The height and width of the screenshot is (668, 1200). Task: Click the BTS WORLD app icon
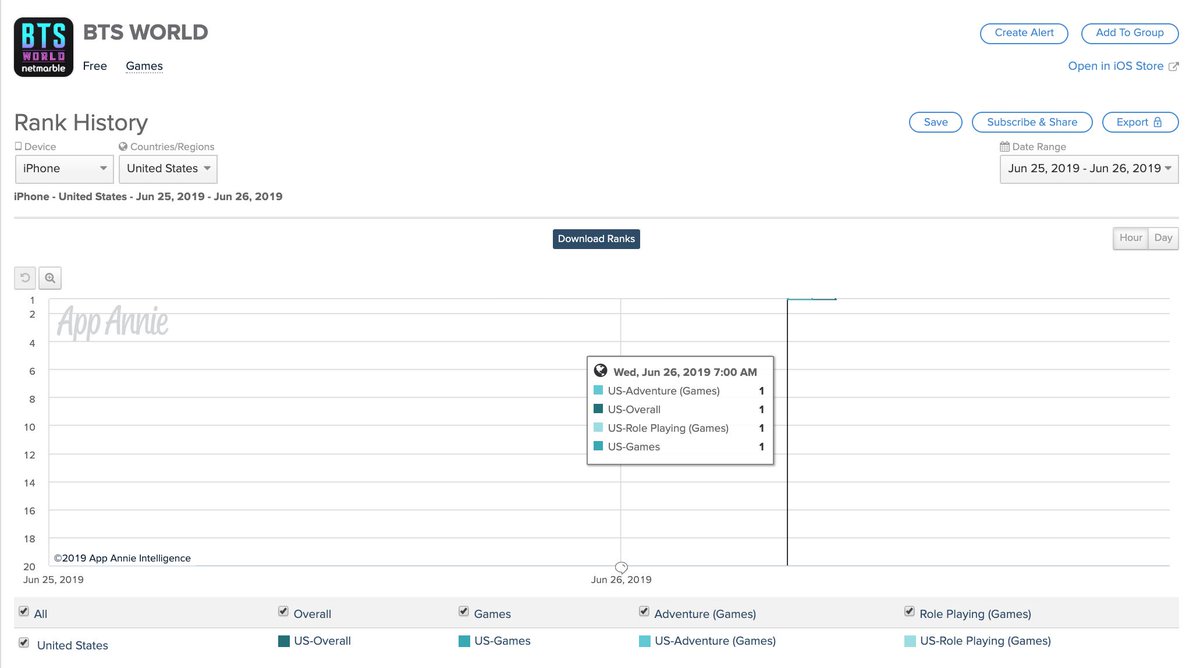click(43, 48)
